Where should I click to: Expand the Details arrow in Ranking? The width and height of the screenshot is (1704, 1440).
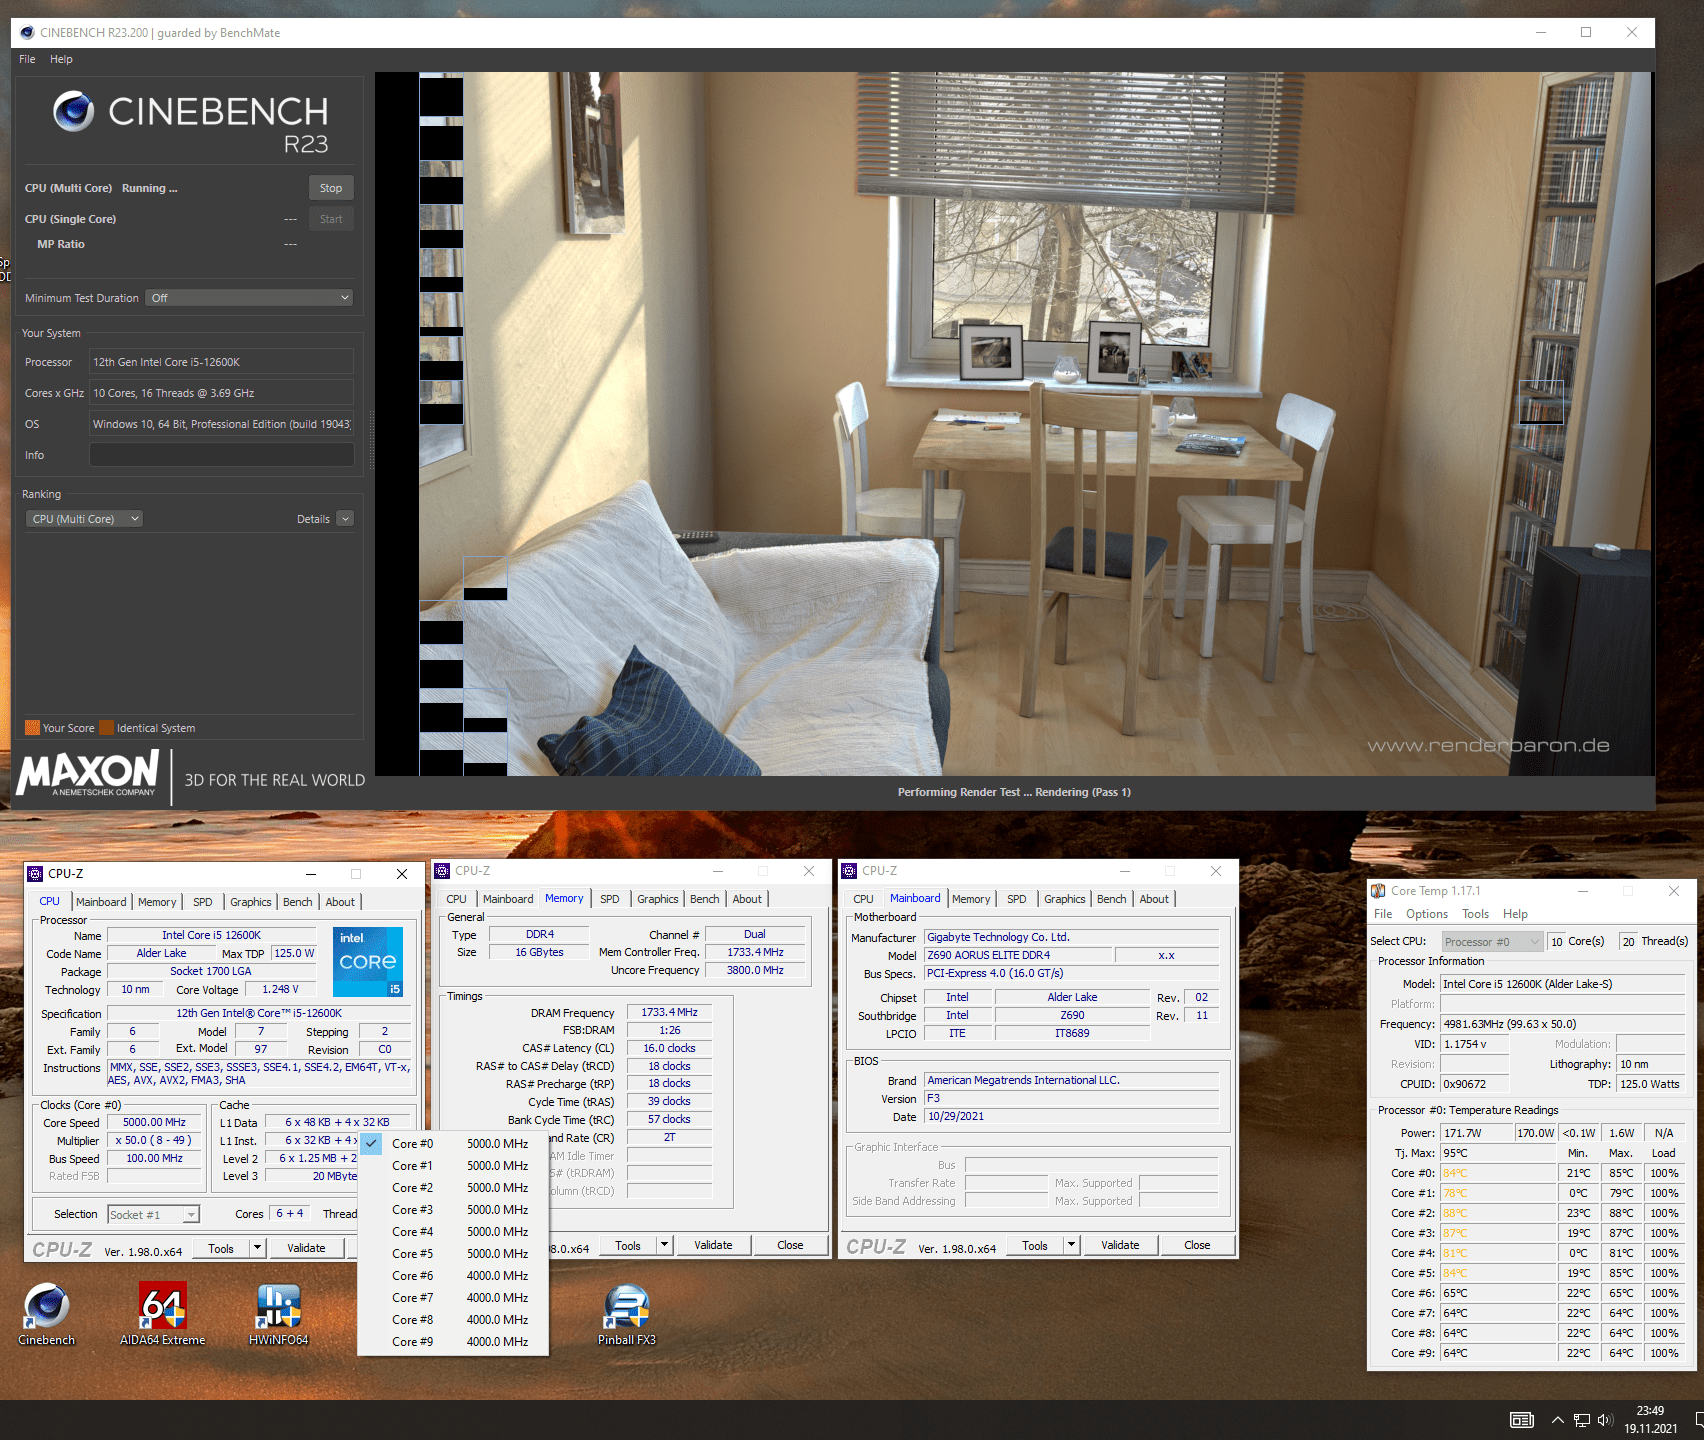(x=345, y=519)
